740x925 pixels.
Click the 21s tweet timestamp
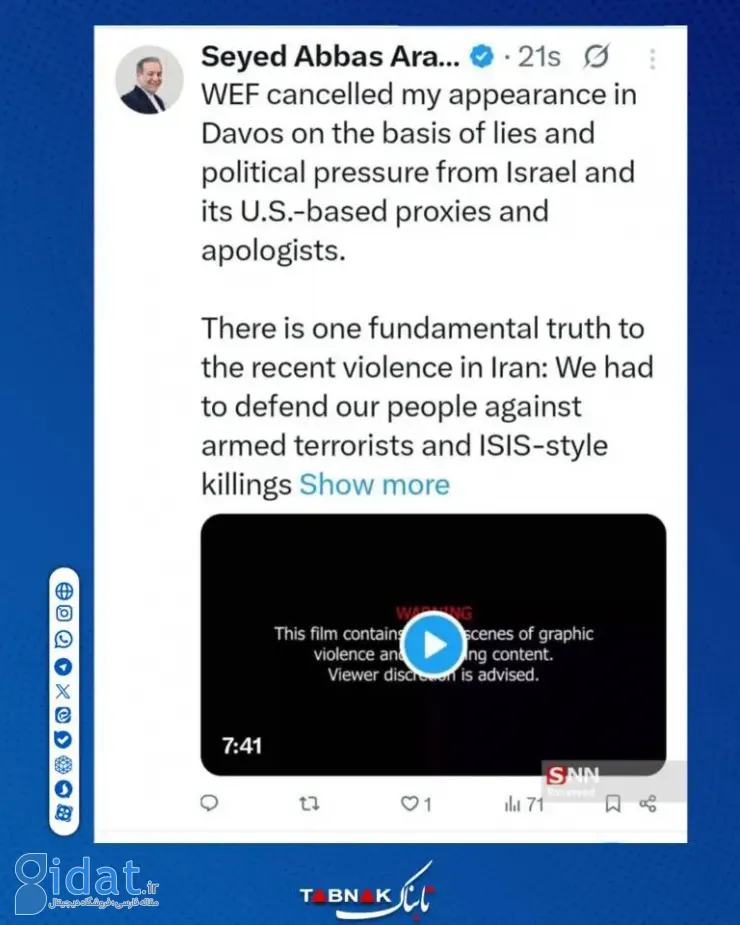click(539, 57)
